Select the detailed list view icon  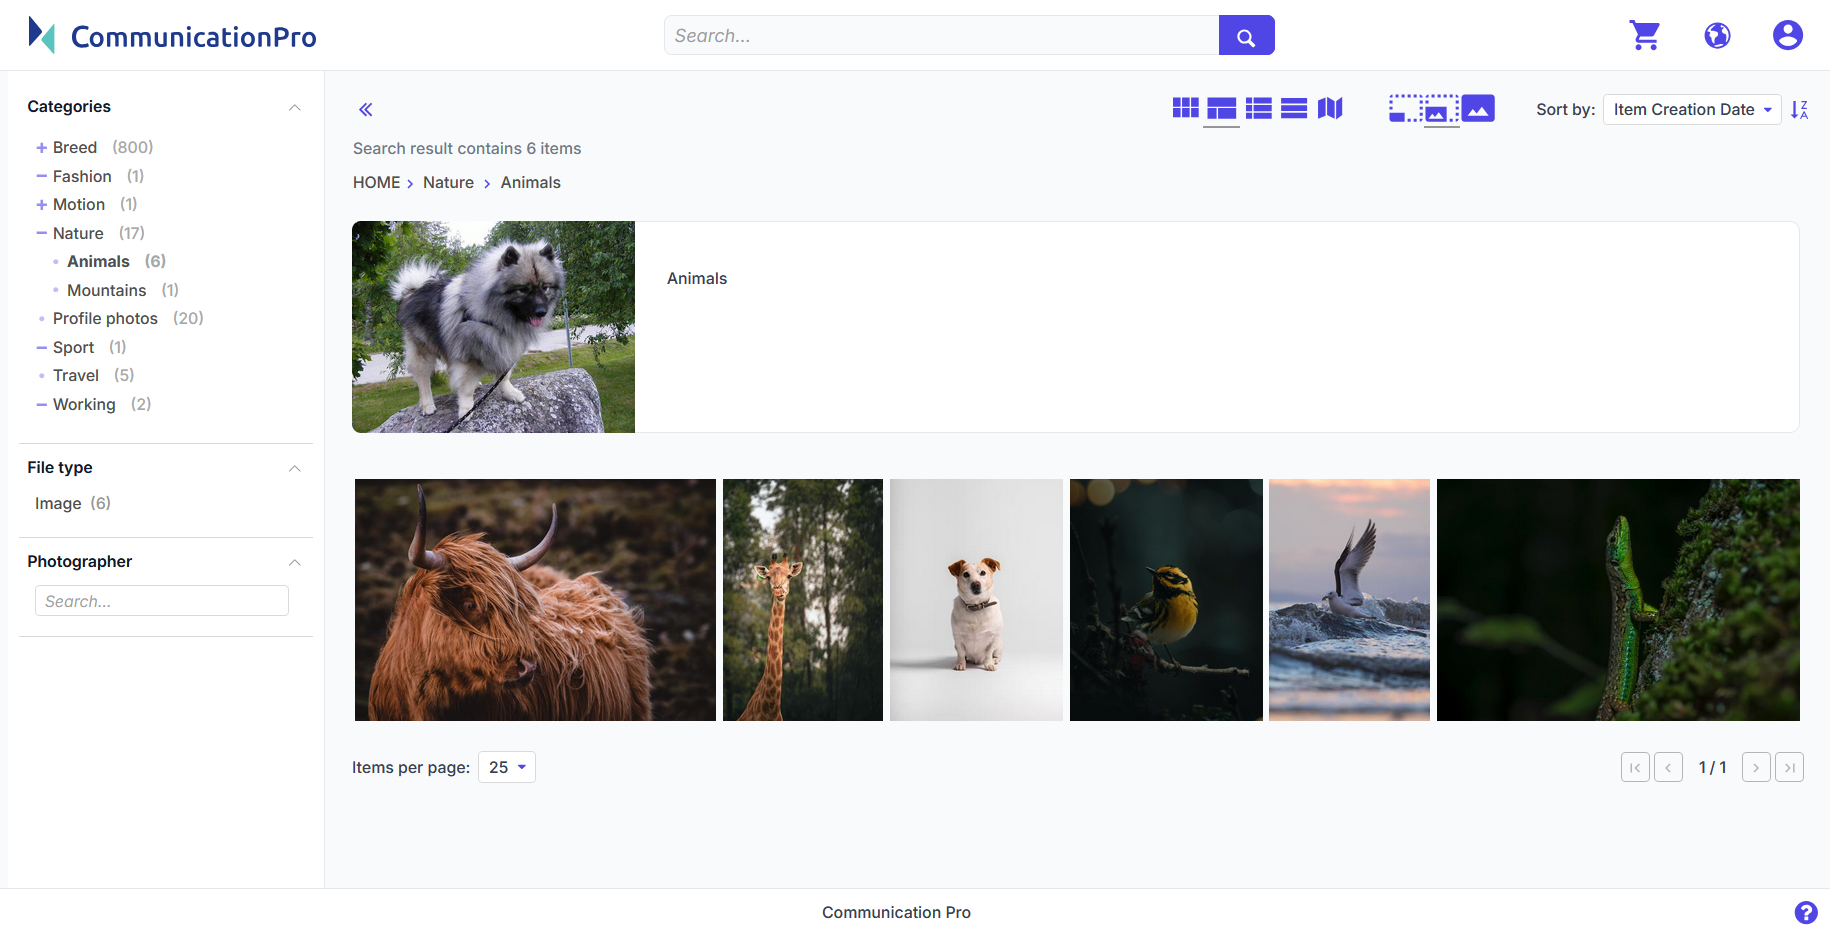[x=1258, y=108]
